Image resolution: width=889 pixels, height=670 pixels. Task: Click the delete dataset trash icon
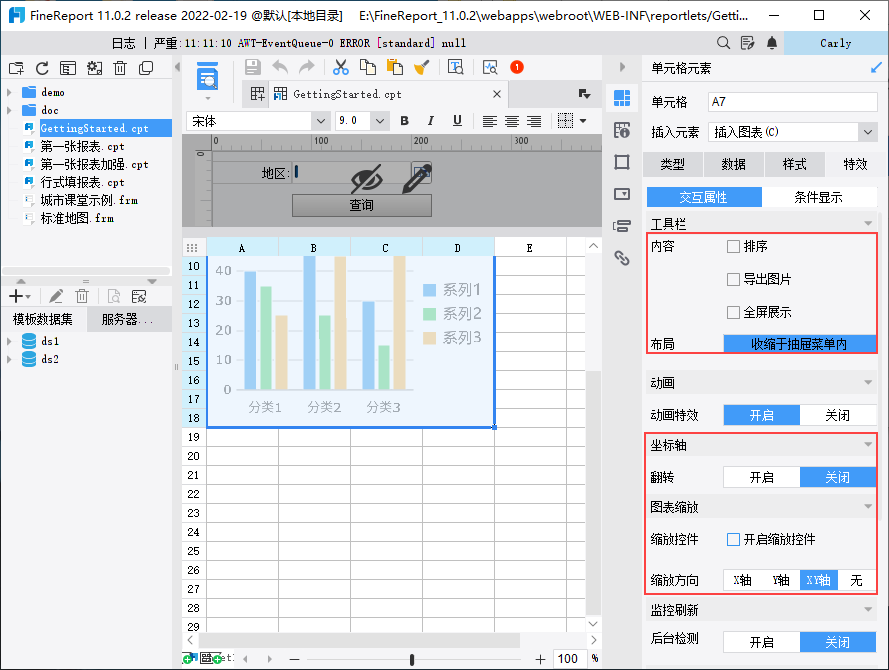[x=82, y=296]
